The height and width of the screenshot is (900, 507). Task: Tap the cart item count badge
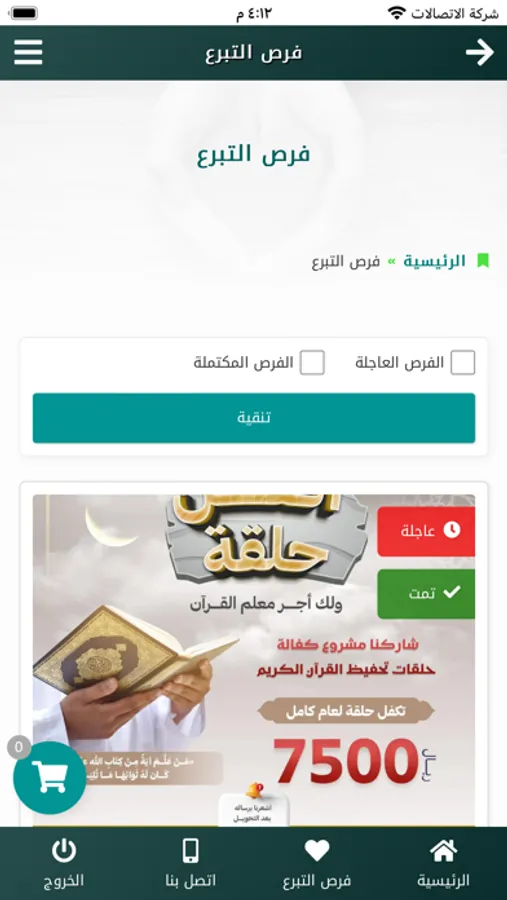tap(19, 747)
